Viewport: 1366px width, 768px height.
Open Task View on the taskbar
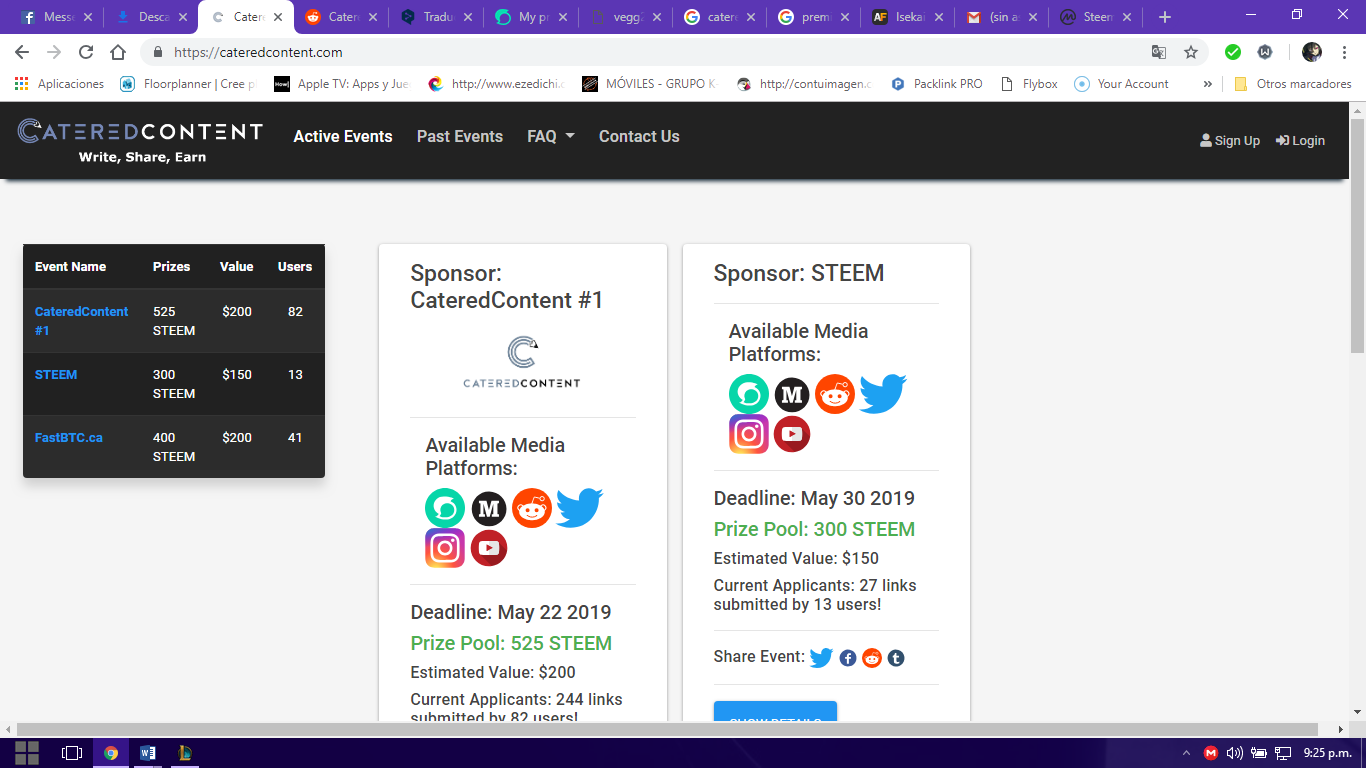72,753
